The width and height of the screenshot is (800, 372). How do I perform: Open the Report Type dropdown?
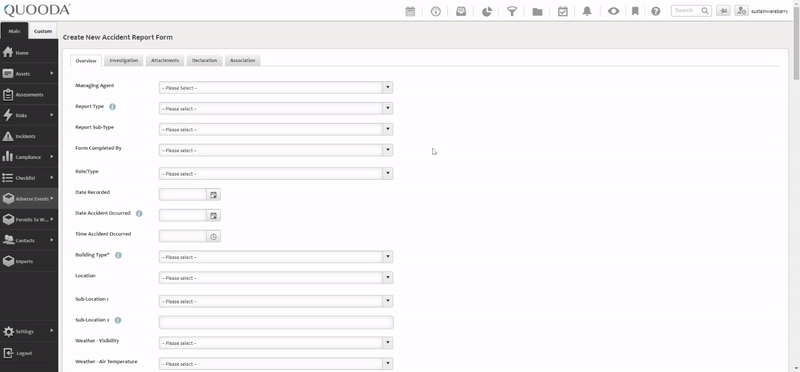point(276,109)
